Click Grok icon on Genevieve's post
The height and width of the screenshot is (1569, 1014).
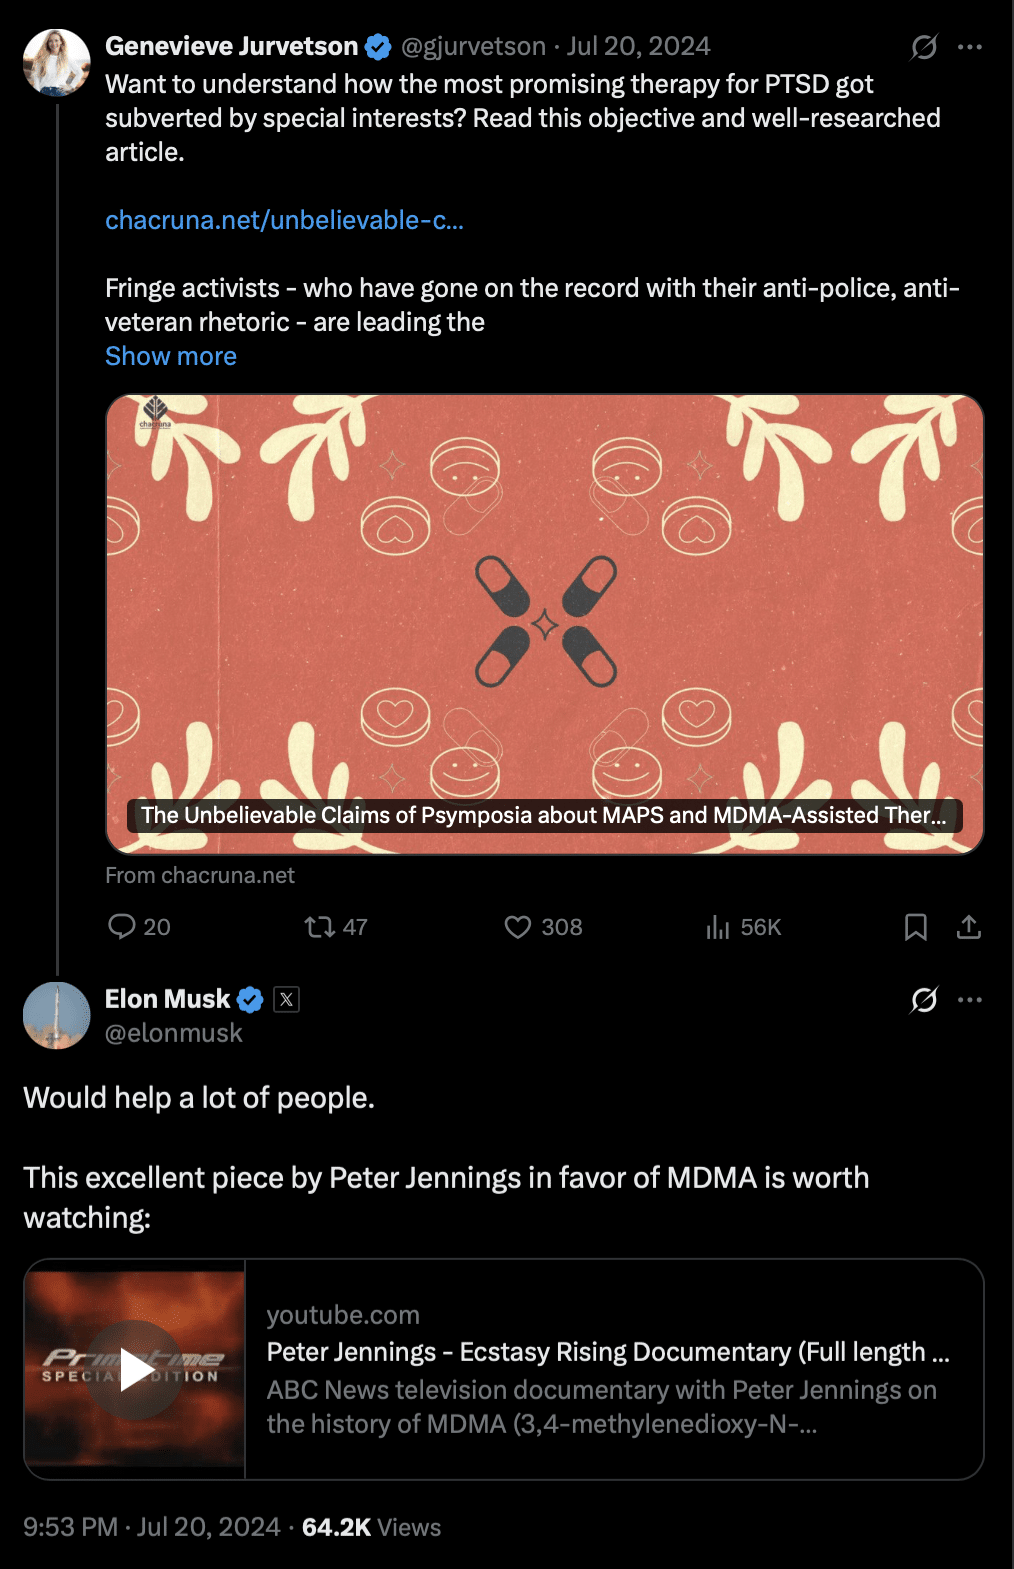[x=924, y=47]
